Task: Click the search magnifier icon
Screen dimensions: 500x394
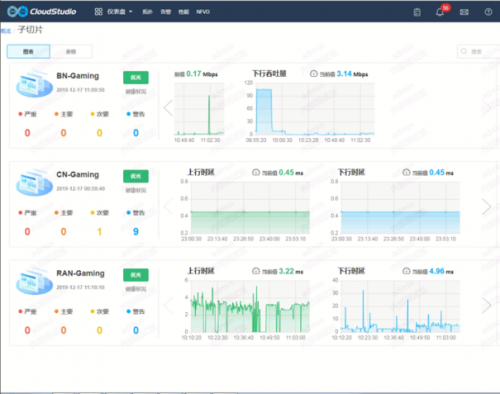Action: point(464,51)
